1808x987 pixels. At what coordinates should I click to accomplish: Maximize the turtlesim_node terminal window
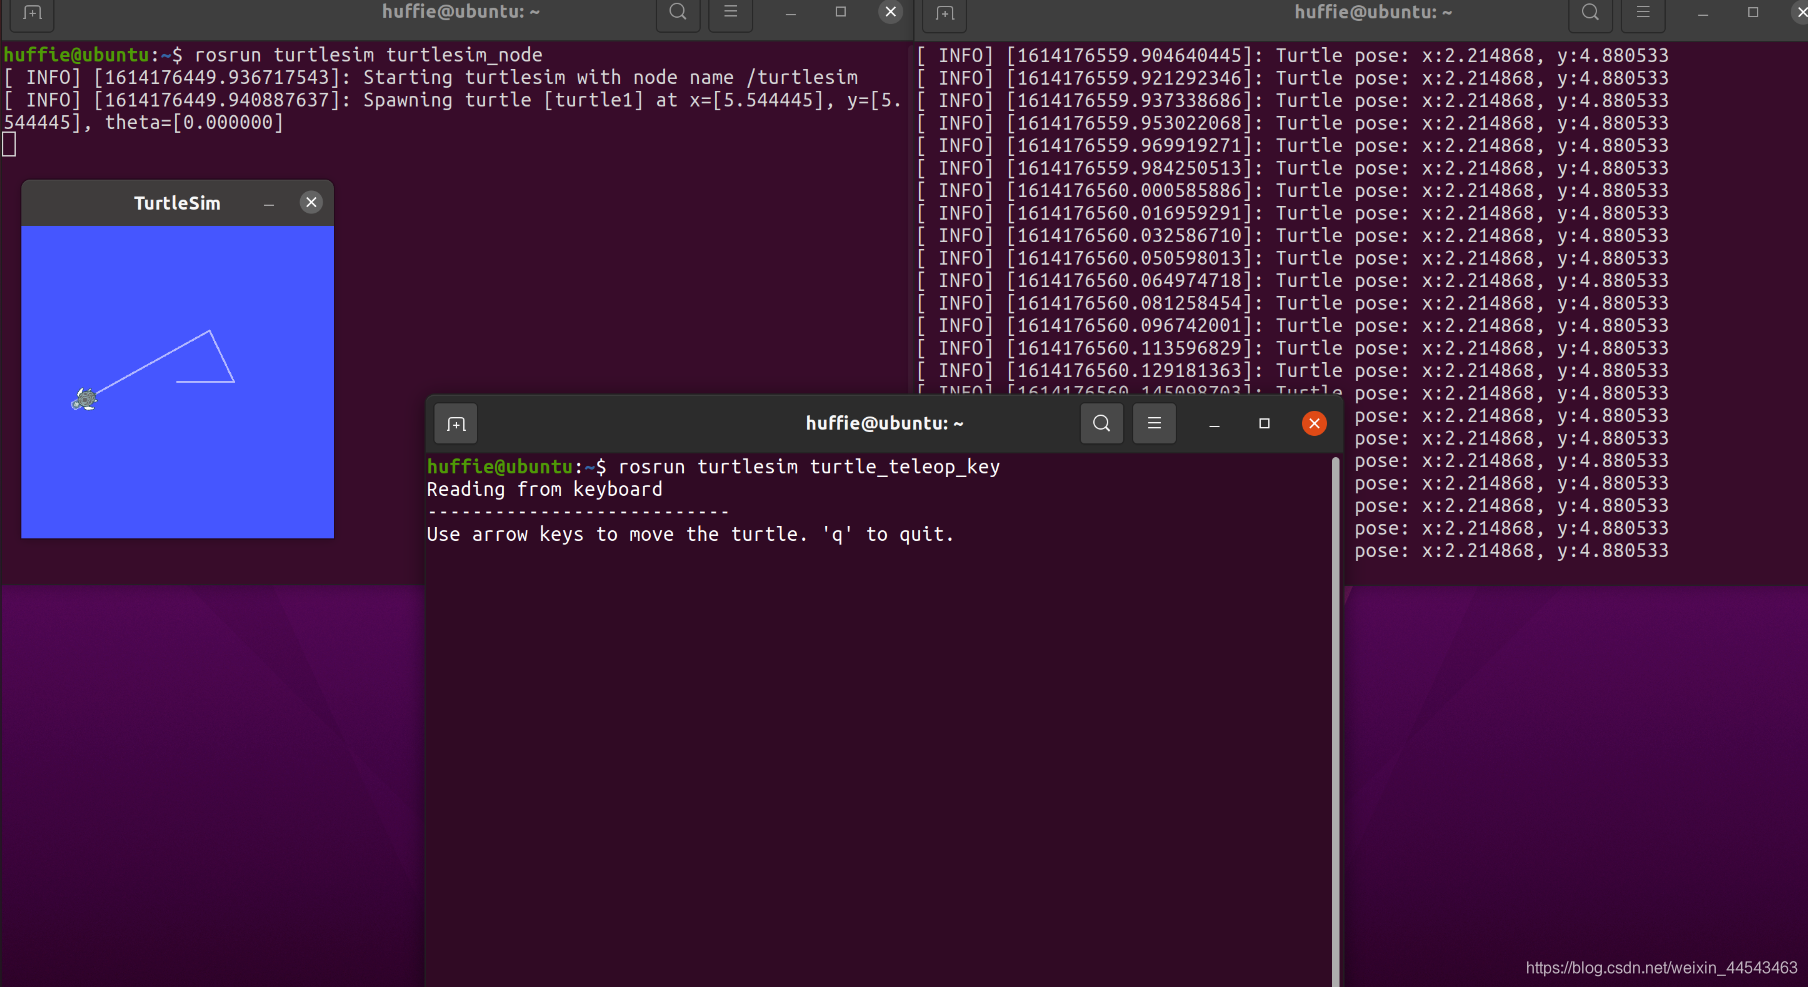click(840, 12)
